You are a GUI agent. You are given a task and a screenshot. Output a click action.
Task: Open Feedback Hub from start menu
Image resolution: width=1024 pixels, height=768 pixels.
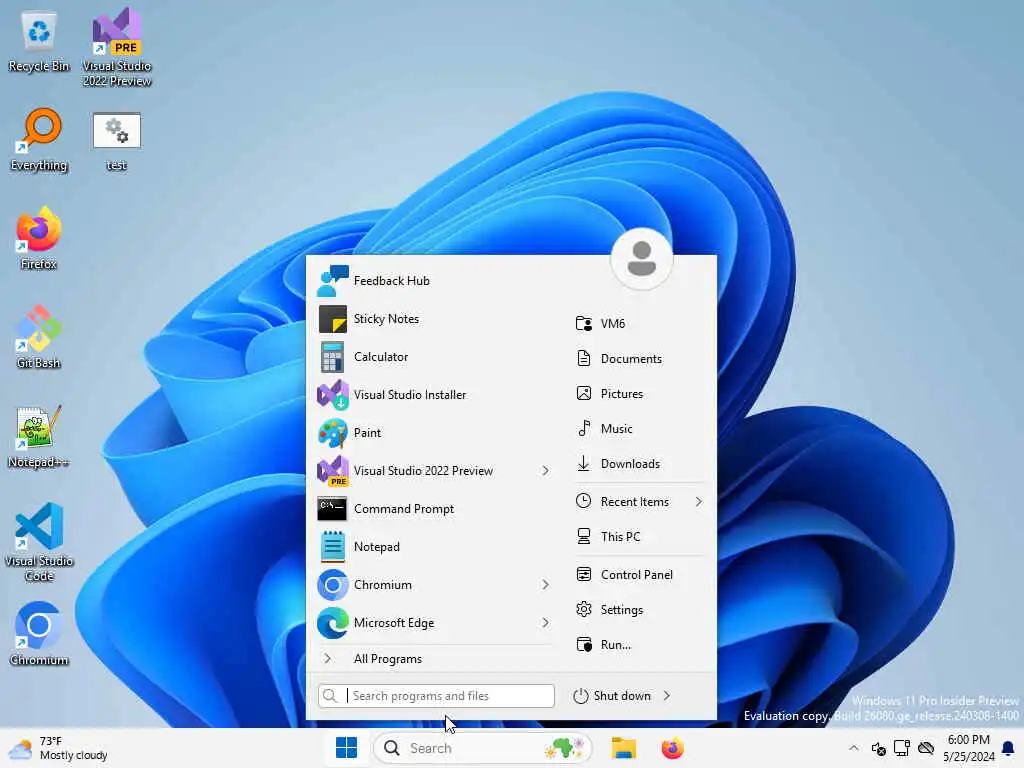[434, 281]
